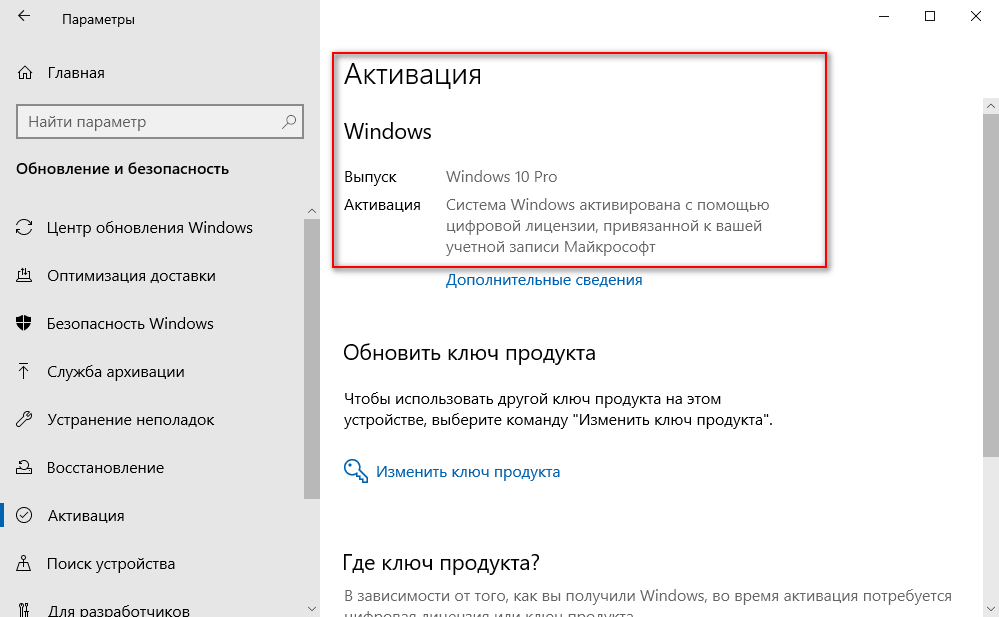Click the Windows Security shield icon

pos(24,323)
